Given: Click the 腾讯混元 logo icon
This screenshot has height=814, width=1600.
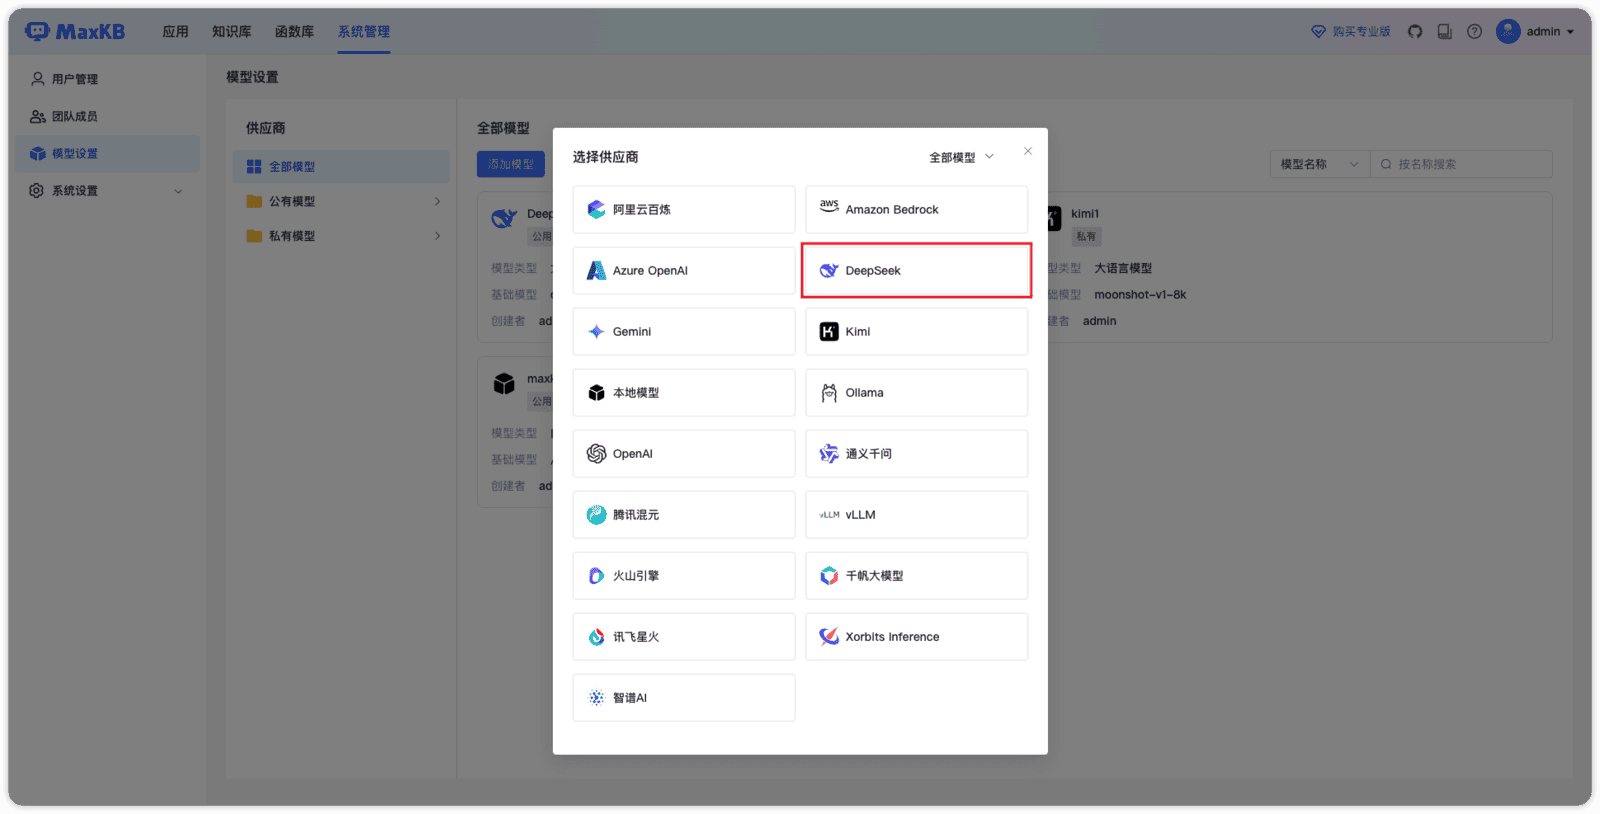Looking at the screenshot, I should [596, 515].
